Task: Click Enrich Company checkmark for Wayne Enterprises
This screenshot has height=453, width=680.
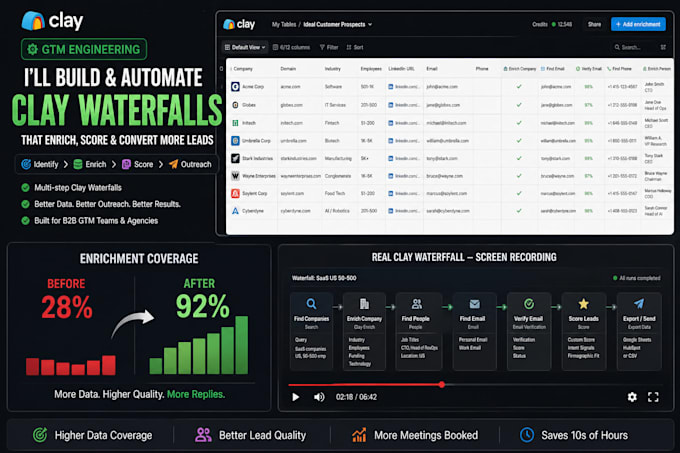Action: 519,176
